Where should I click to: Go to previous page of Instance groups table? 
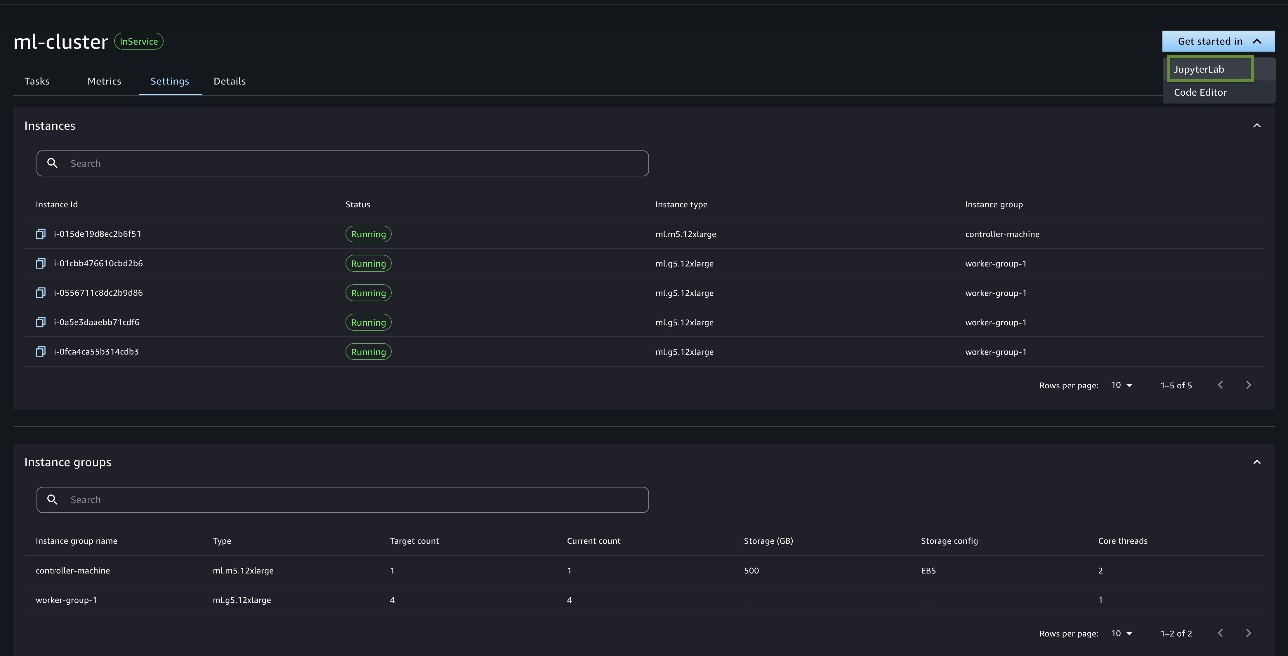1220,633
